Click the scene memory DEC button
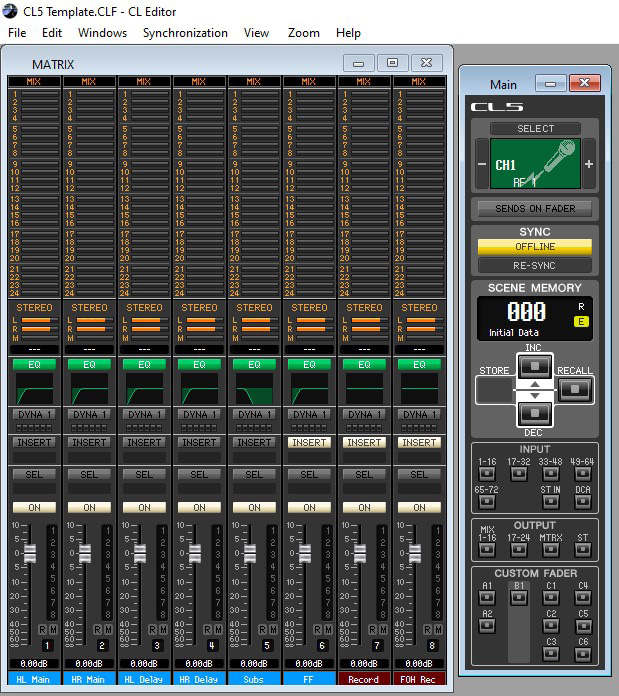Image resolution: width=619 pixels, height=696 pixels. (x=535, y=413)
